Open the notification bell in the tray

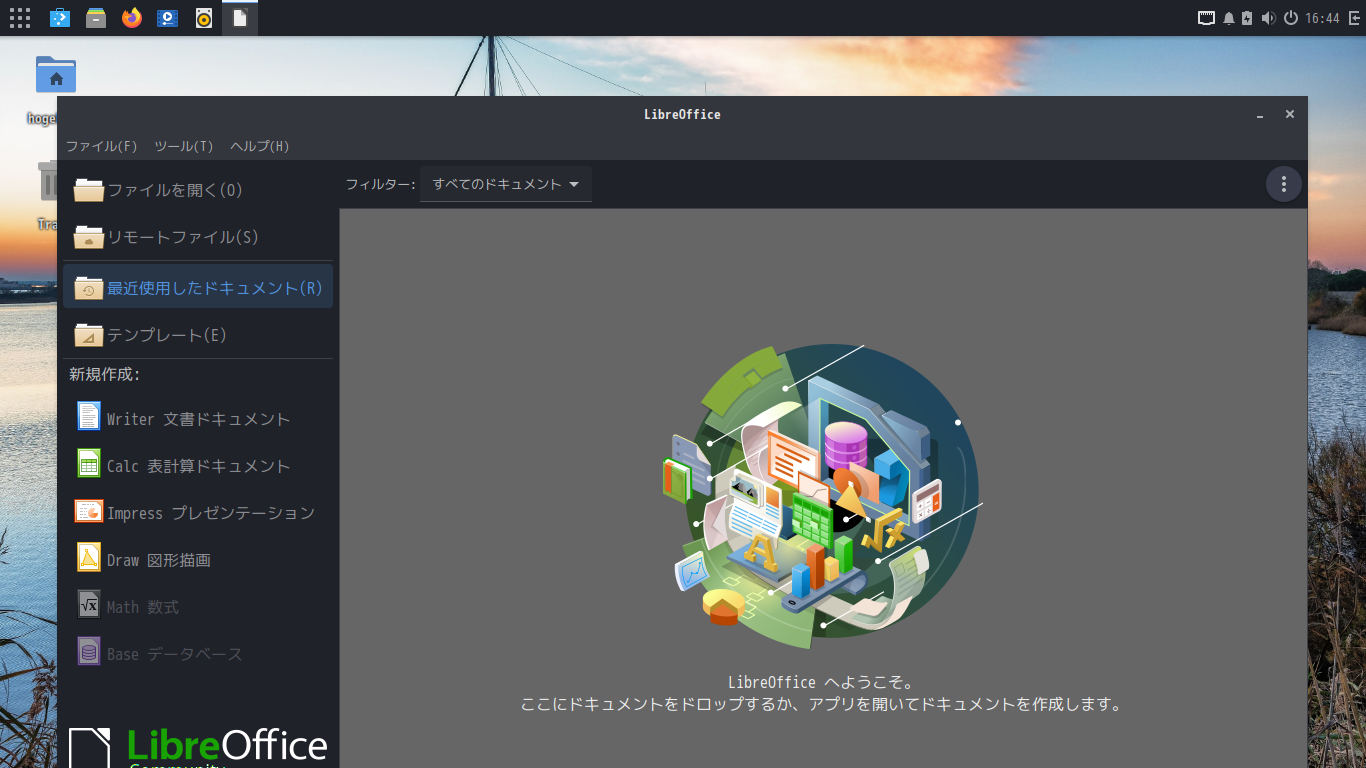tap(1228, 17)
